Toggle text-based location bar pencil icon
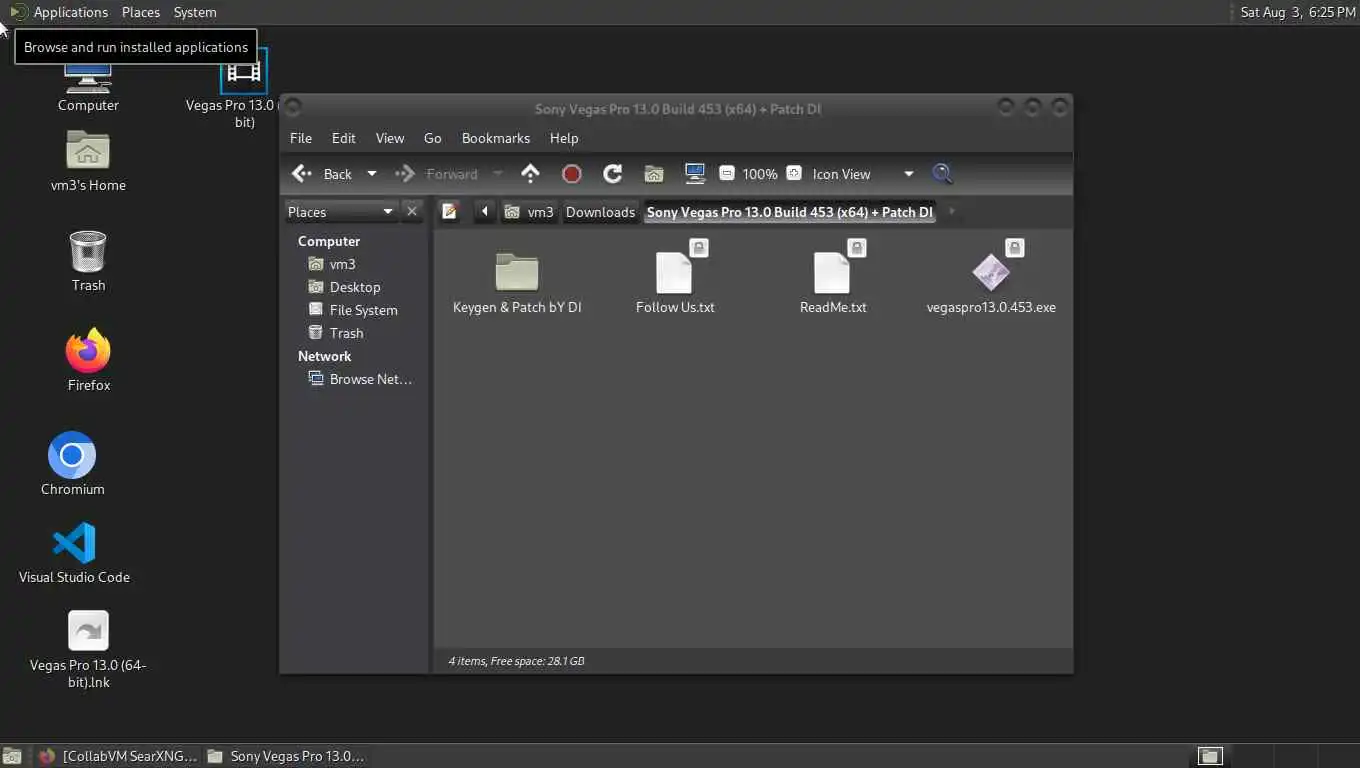Screen dimensions: 1360x768 click(x=450, y=211)
